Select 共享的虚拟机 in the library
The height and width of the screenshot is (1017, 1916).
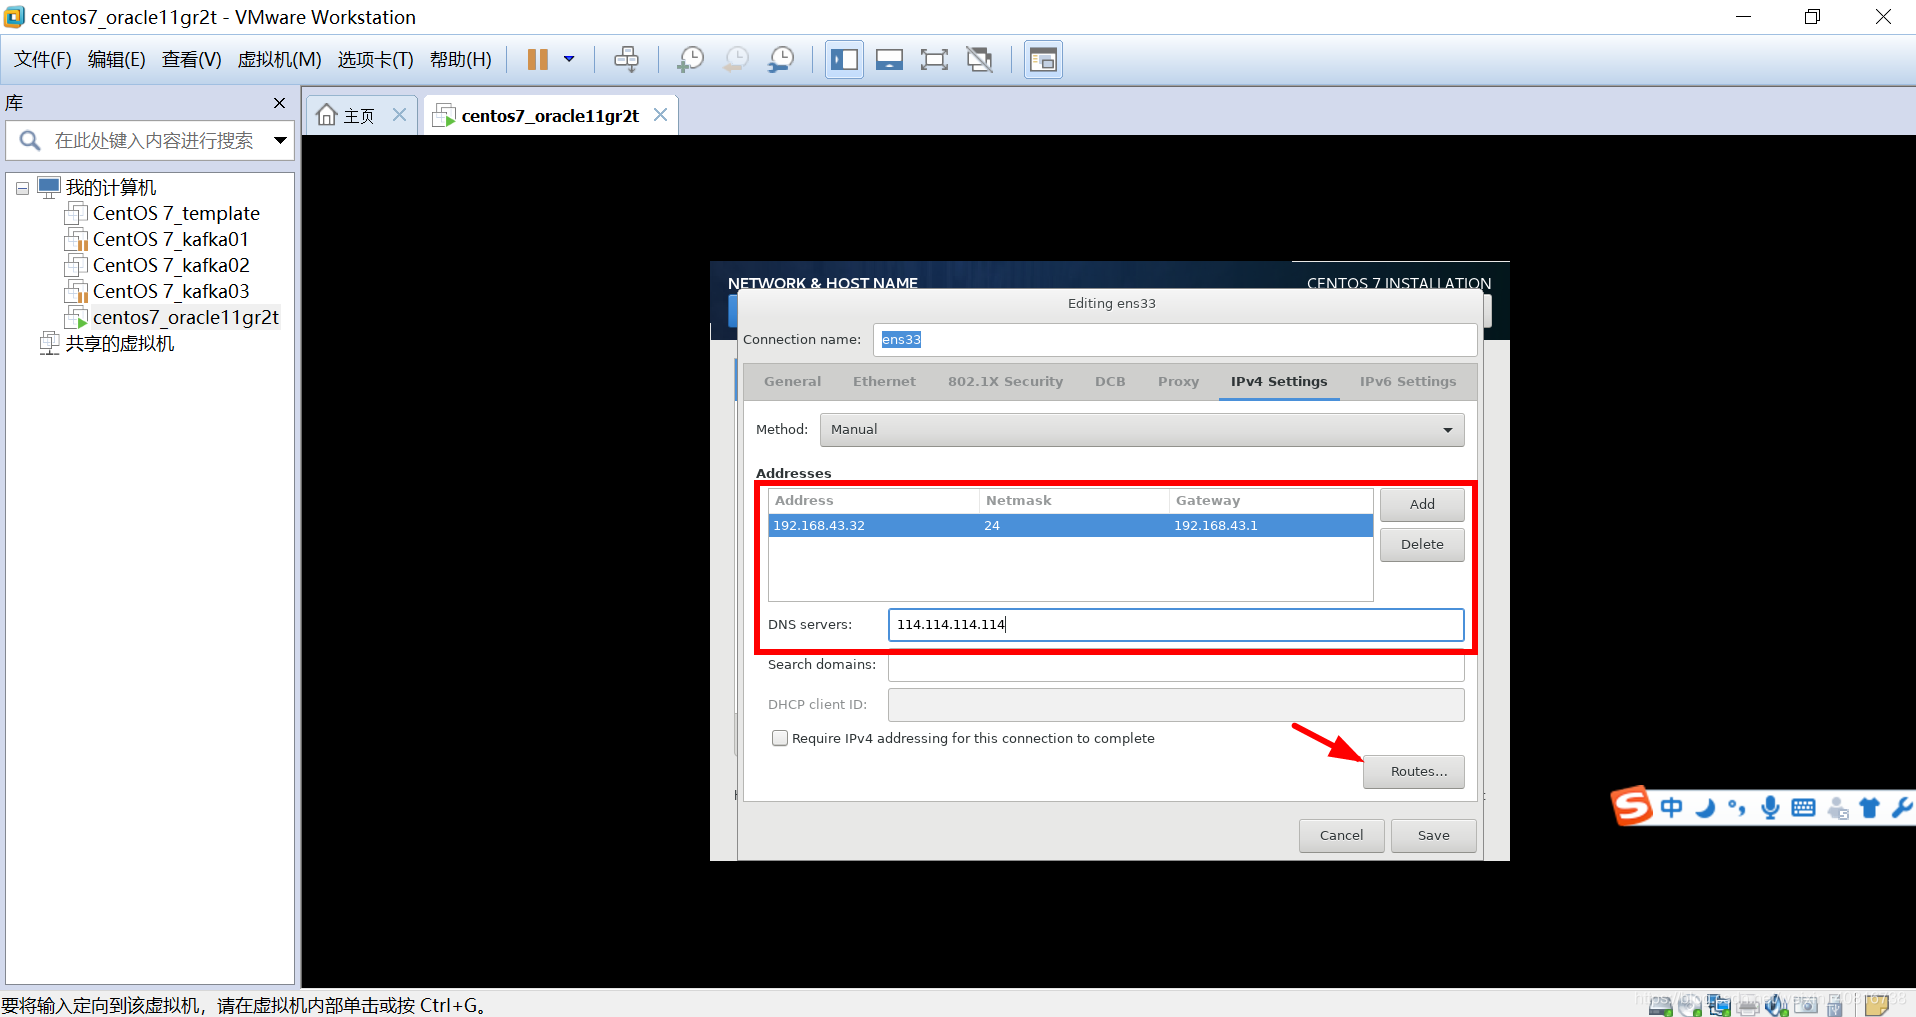click(119, 344)
